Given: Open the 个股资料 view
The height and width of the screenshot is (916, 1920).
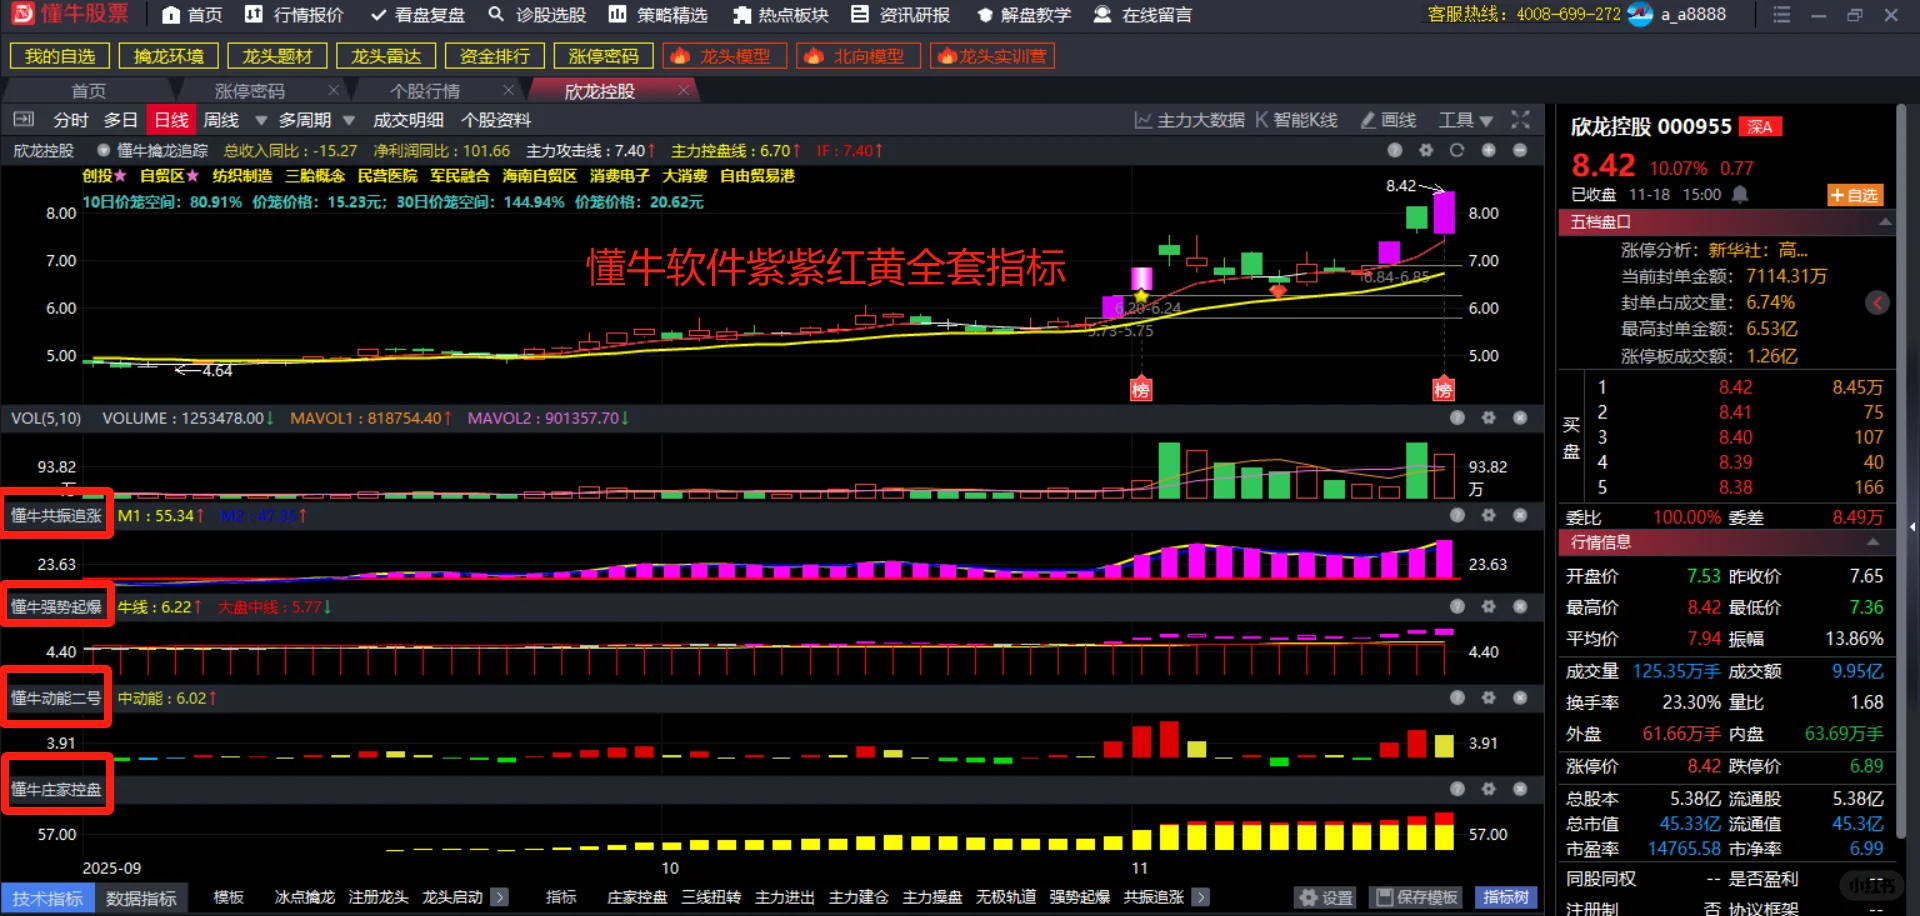Looking at the screenshot, I should (x=496, y=120).
